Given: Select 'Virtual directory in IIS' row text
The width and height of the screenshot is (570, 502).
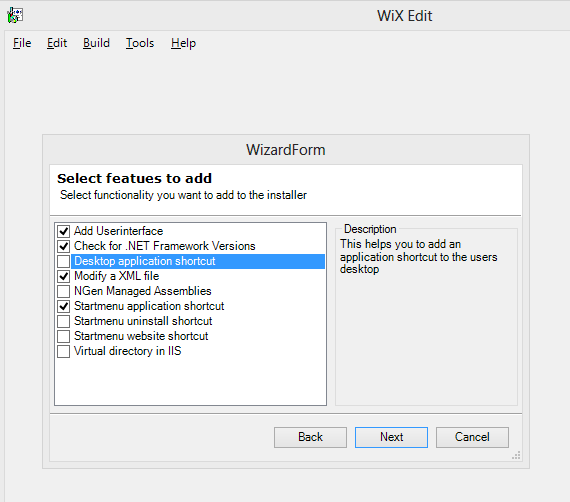Looking at the screenshot, I should pyautogui.click(x=128, y=351).
